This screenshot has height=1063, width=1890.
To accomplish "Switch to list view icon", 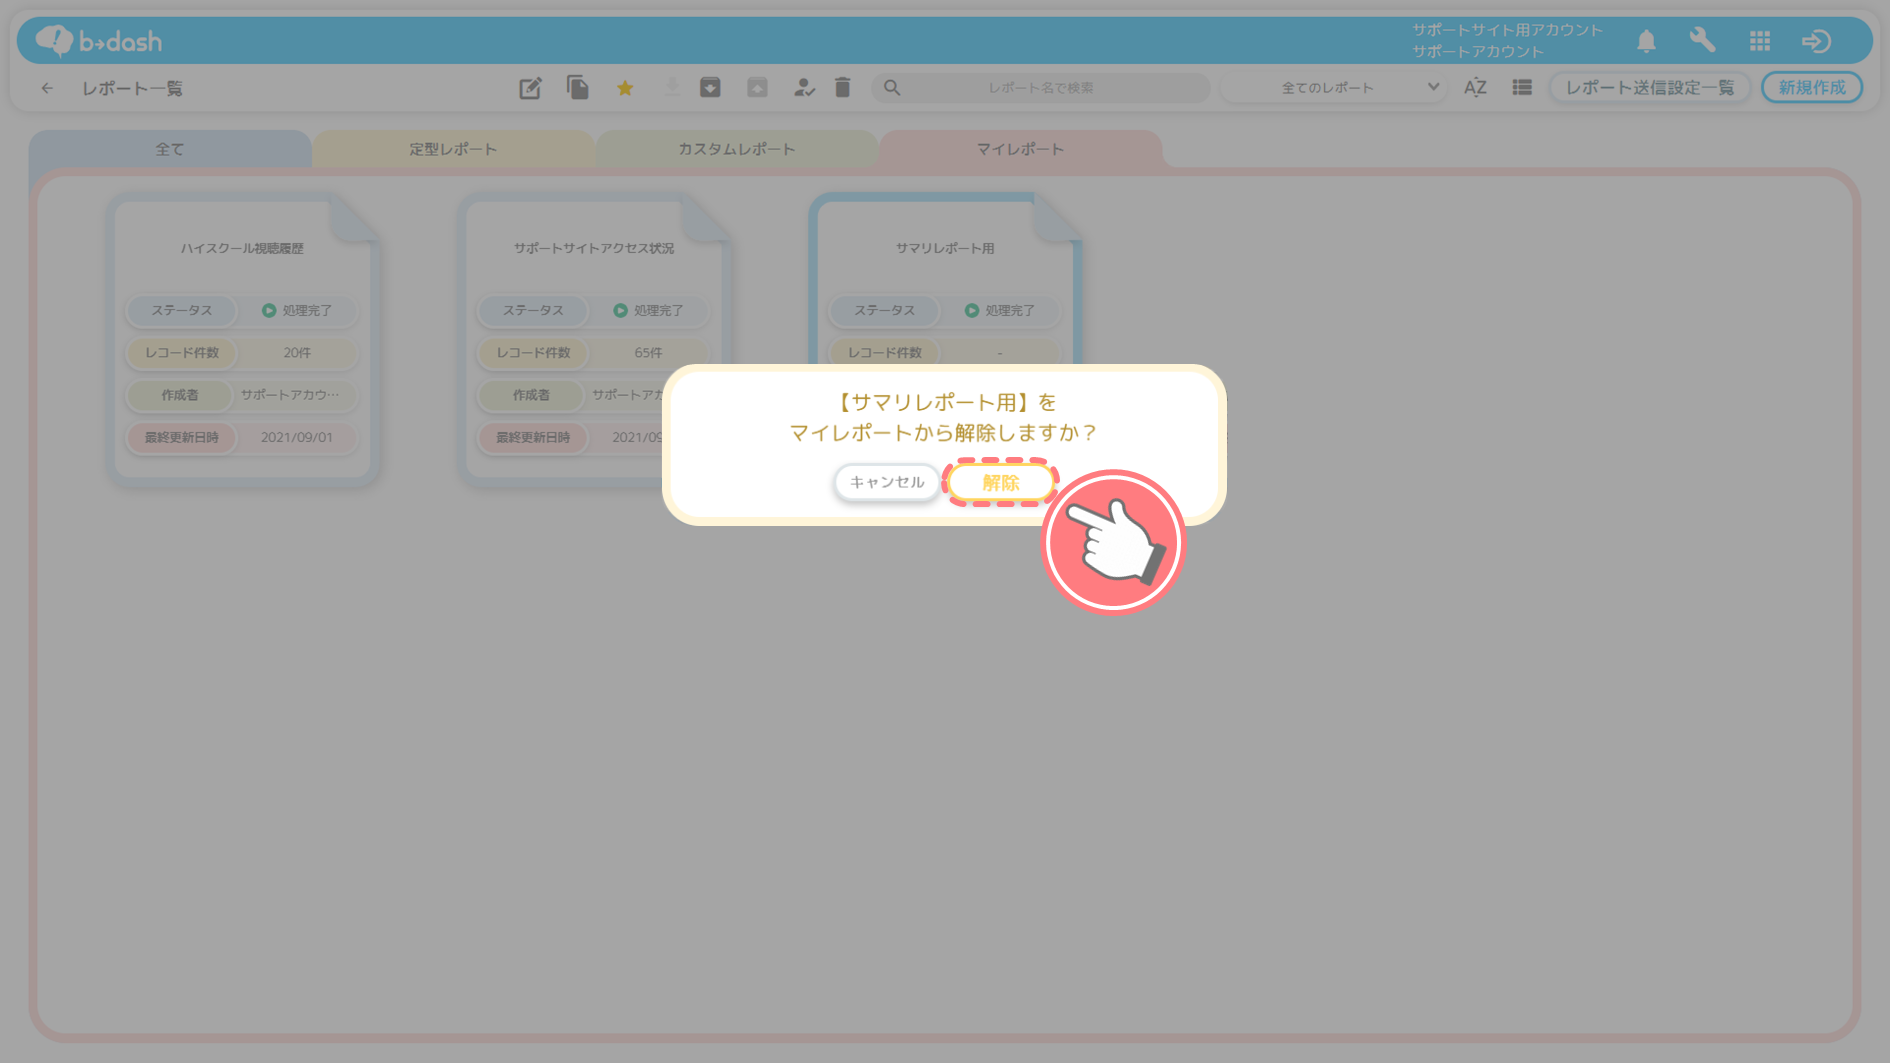I will pos(1522,88).
